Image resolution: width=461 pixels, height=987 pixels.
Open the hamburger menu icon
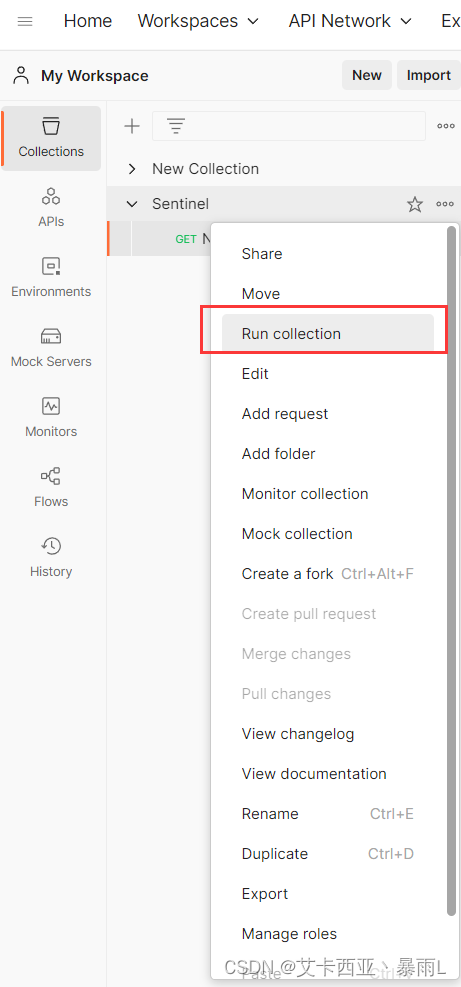25,21
